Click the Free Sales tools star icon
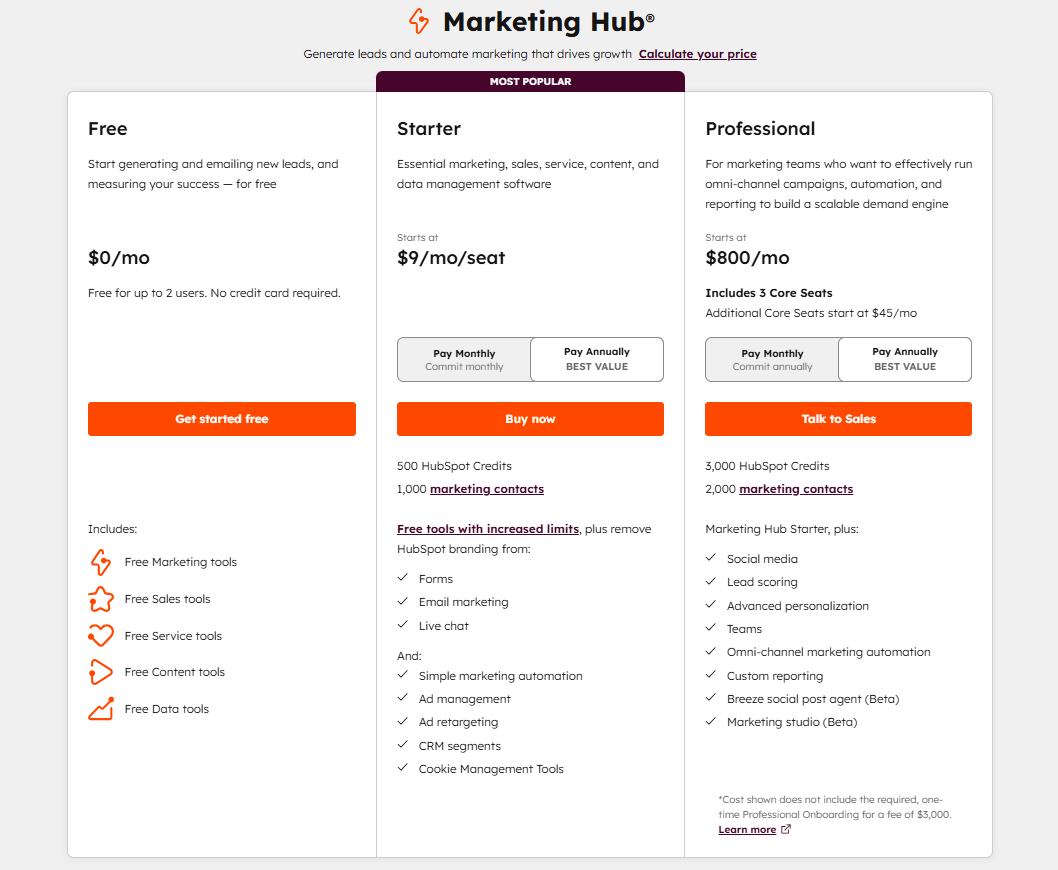The height and width of the screenshot is (870, 1058). pyautogui.click(x=100, y=599)
